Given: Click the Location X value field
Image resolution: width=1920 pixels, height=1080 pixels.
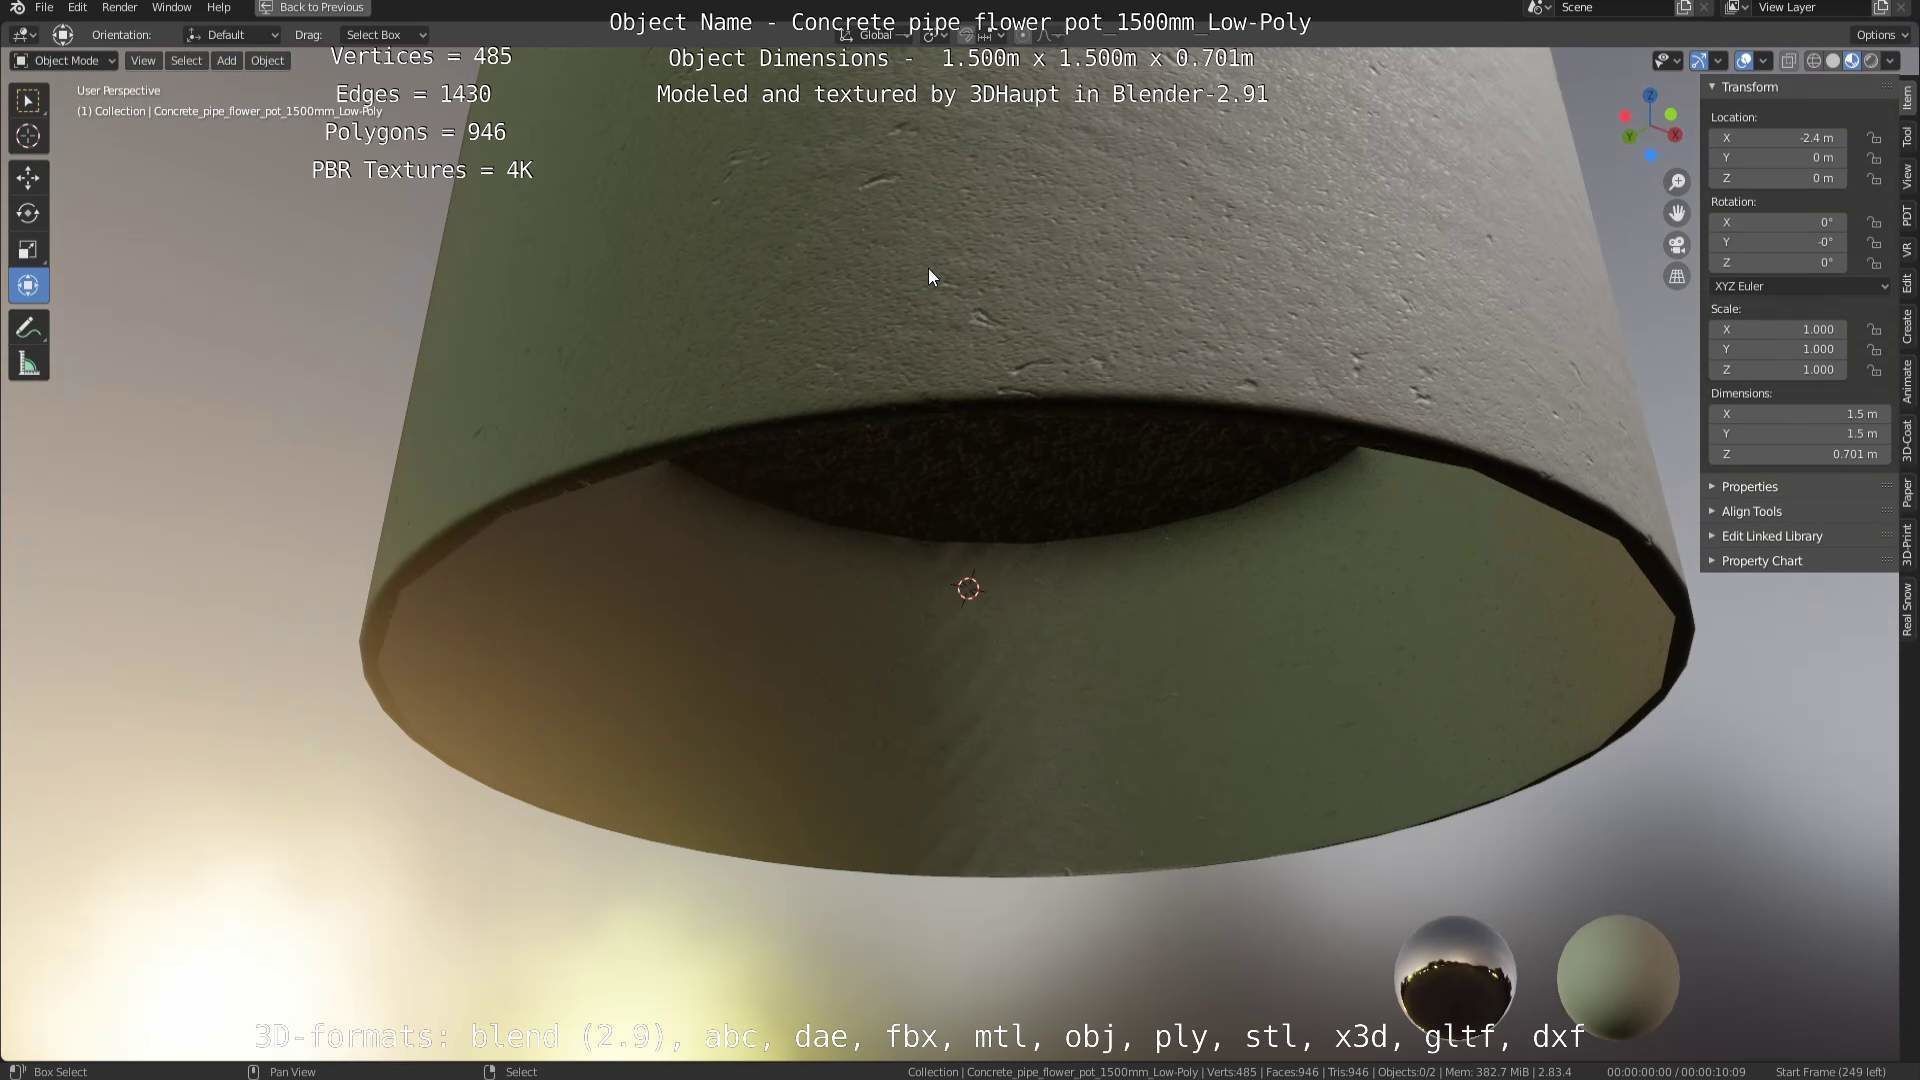Looking at the screenshot, I should [1778, 138].
